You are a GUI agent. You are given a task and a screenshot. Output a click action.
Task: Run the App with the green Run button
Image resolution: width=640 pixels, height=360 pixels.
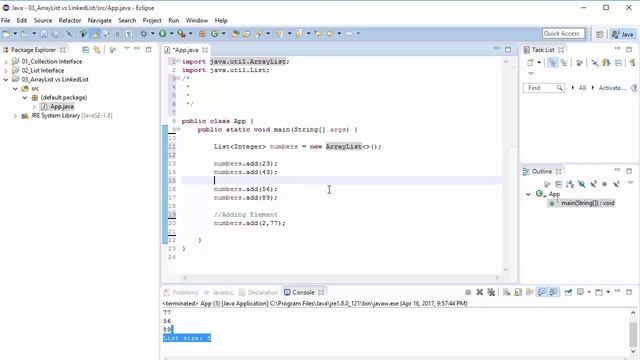pyautogui.click(x=162, y=34)
